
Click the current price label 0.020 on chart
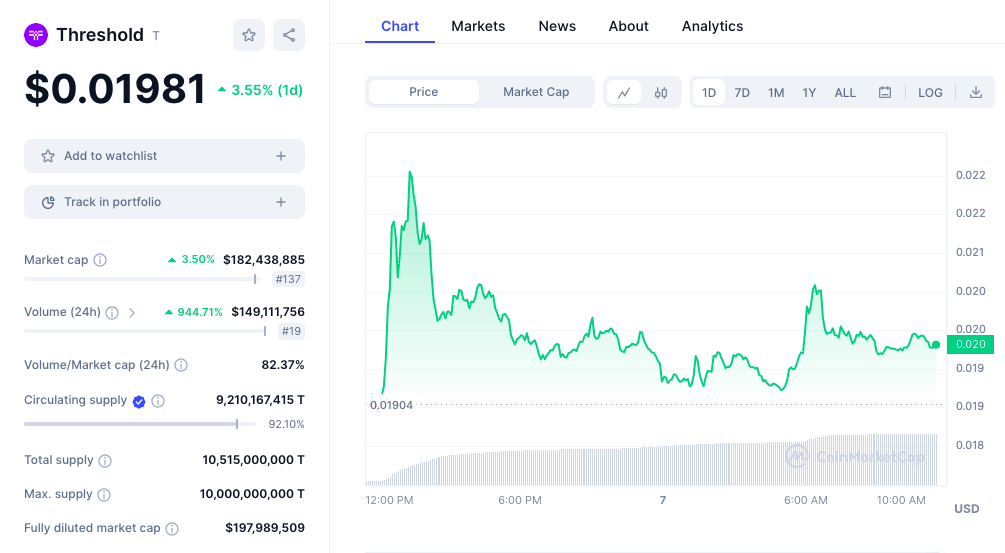tap(970, 344)
